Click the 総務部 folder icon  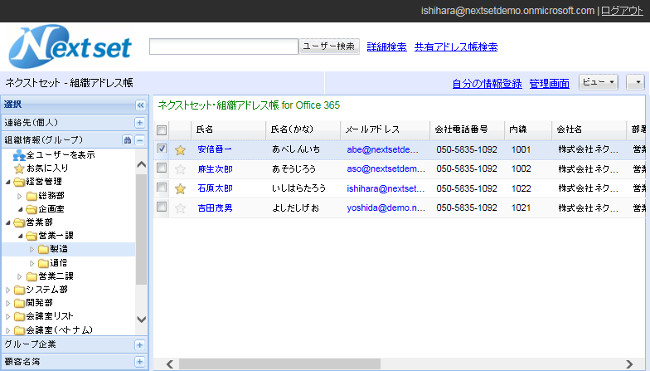click(x=32, y=196)
